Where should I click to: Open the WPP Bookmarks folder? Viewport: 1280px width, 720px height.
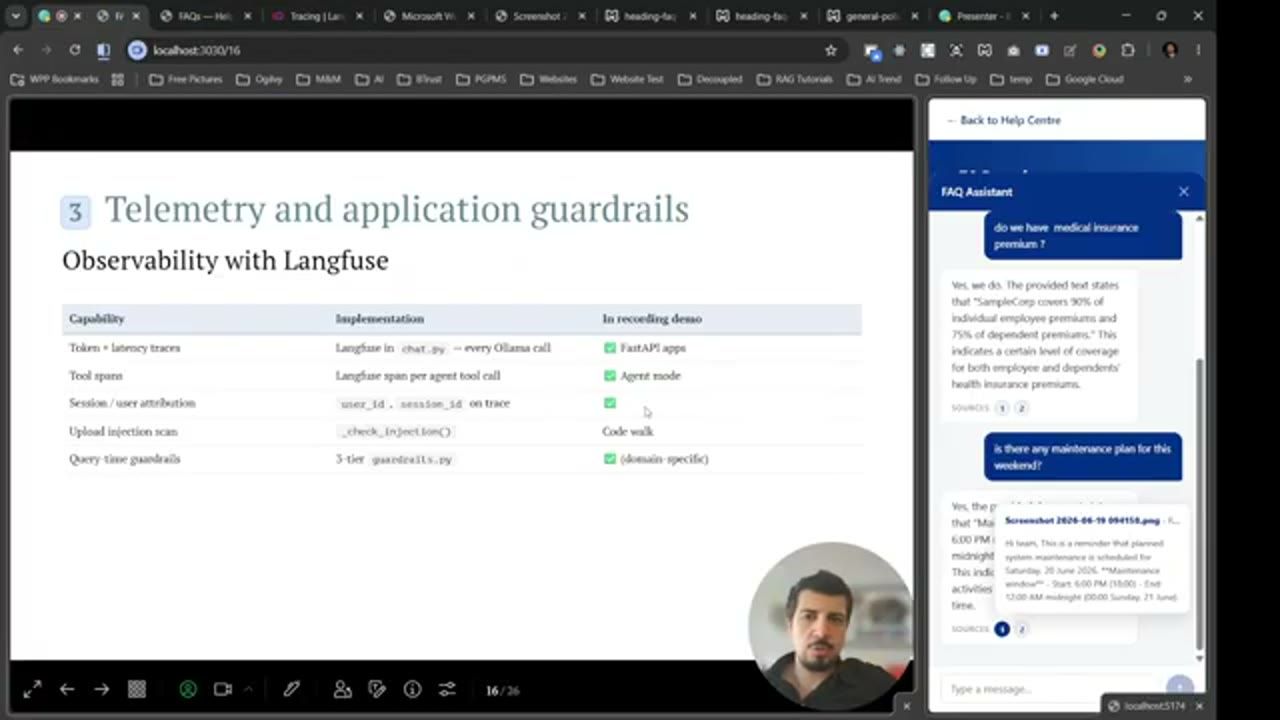(54, 79)
